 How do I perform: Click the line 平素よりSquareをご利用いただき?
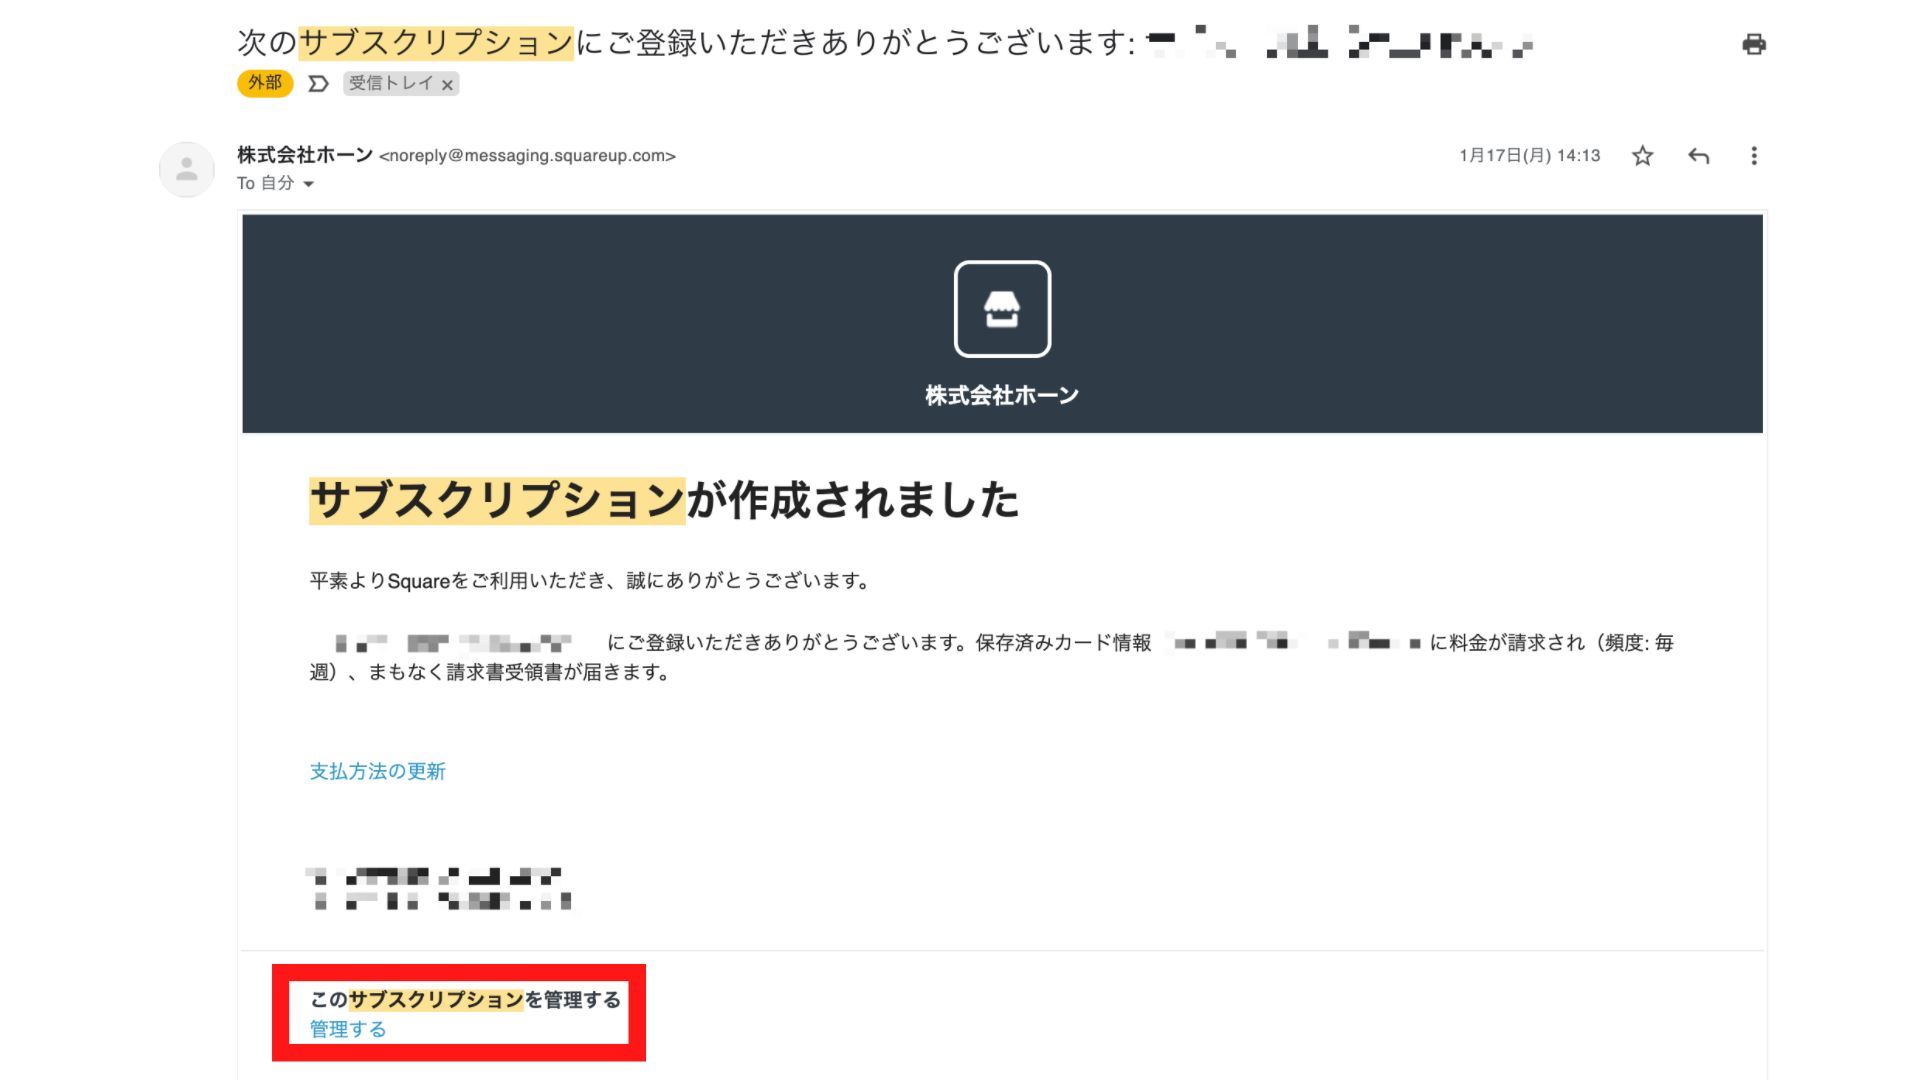click(x=590, y=581)
